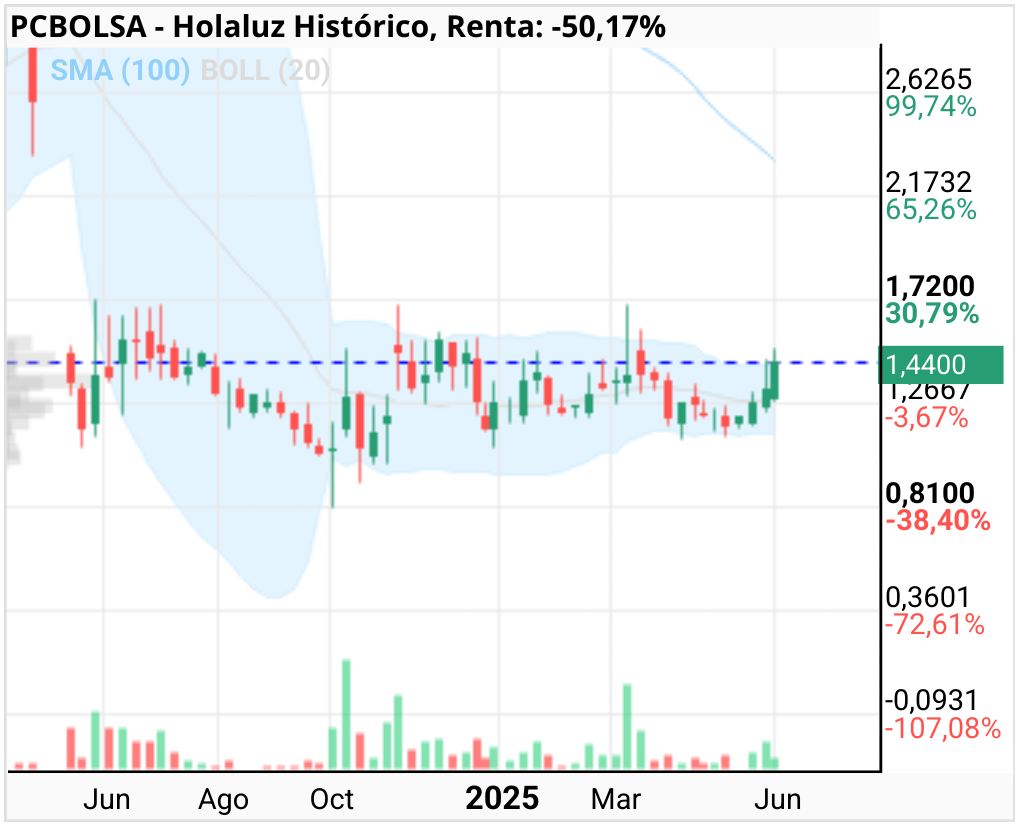Click the -107,08% axis percentage

tap(942, 728)
